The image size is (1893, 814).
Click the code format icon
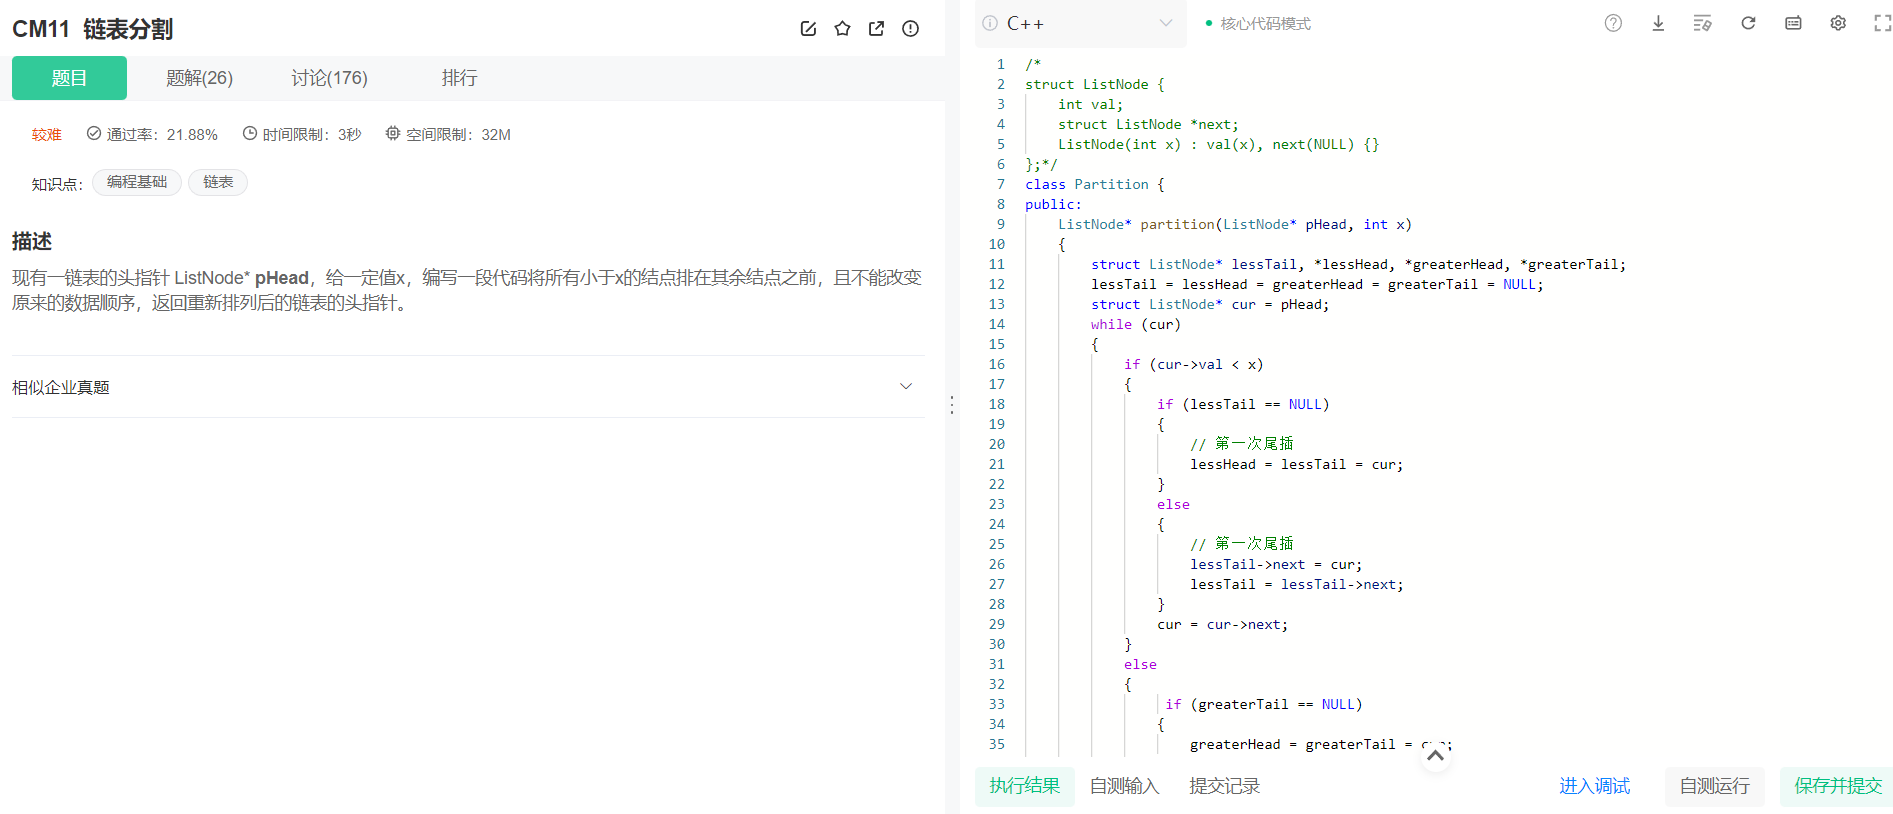click(x=1702, y=23)
